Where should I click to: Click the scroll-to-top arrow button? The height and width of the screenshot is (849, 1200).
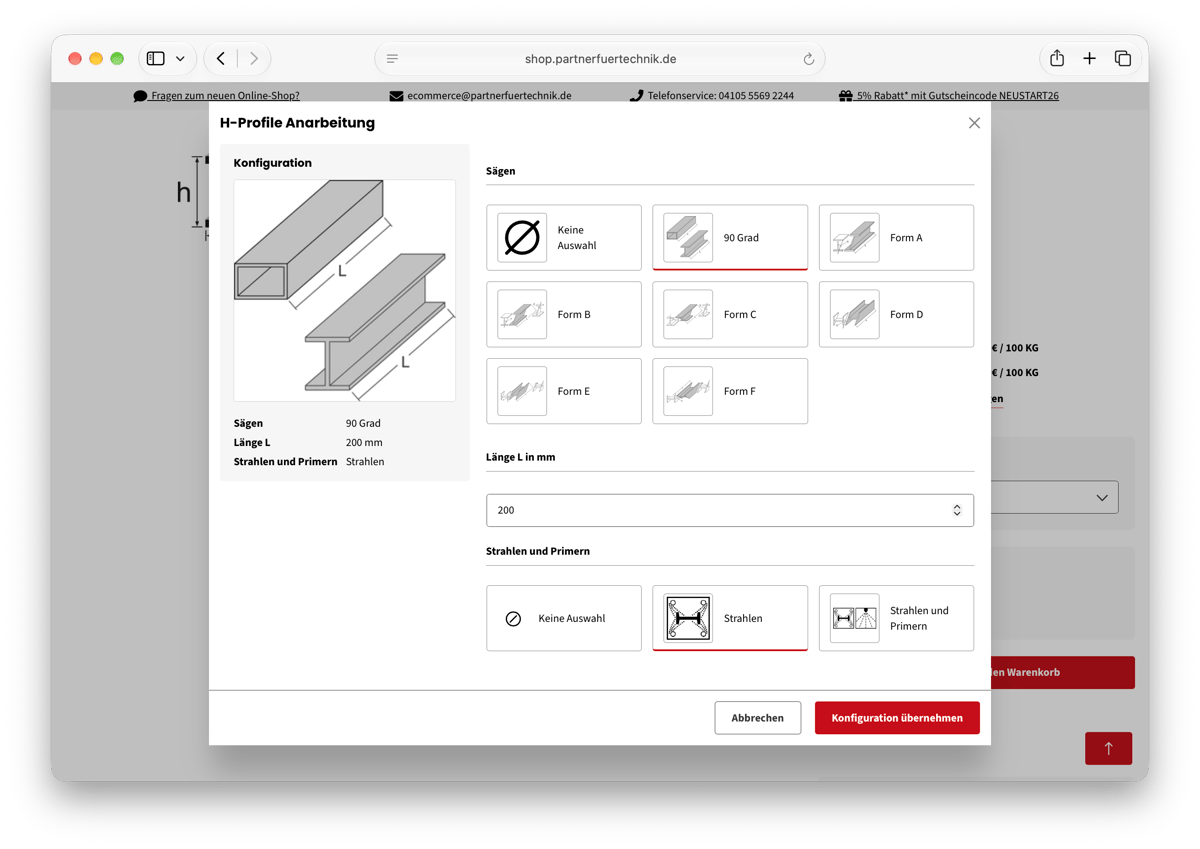pyautogui.click(x=1109, y=748)
